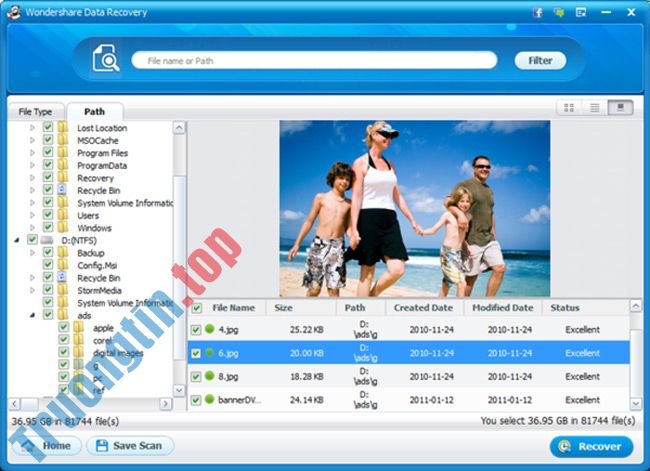
Task: Click the D:(NTFS) drive icon
Action: (47, 240)
